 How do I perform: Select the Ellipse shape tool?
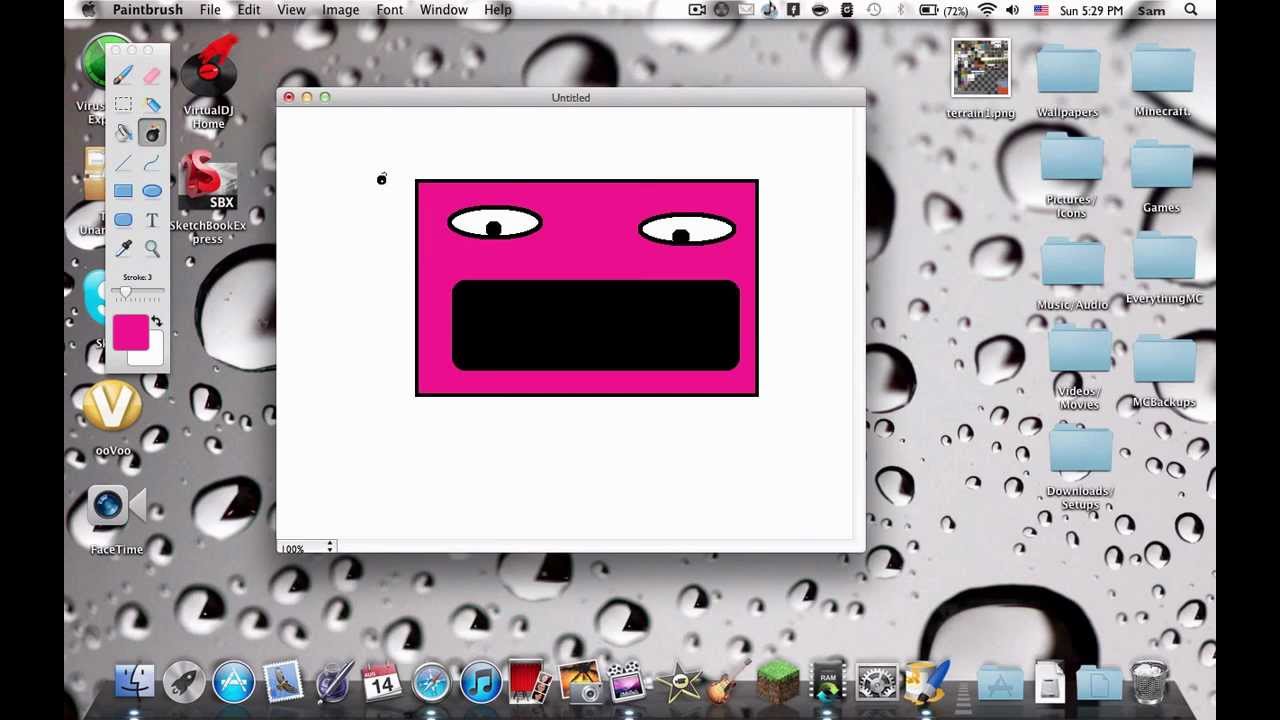(152, 191)
